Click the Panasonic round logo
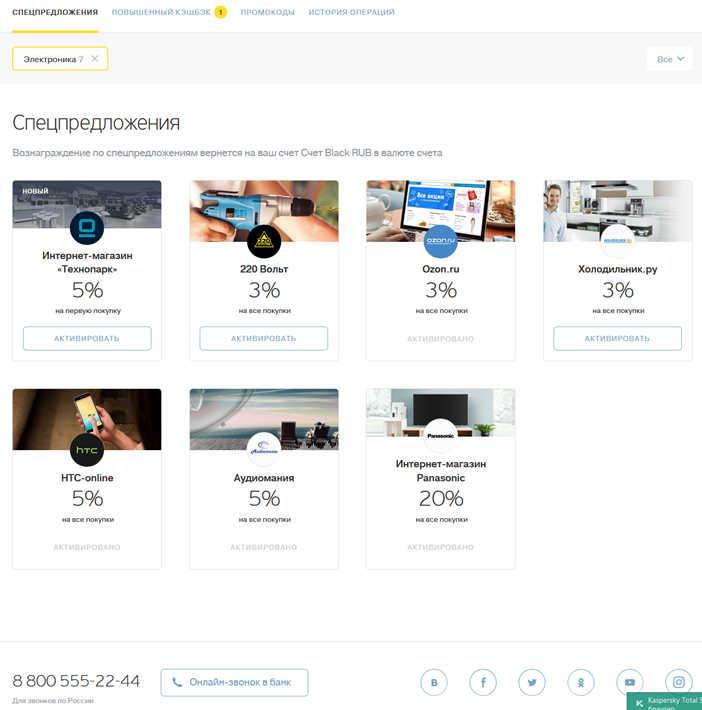Image resolution: width=702 pixels, height=710 pixels. [x=441, y=436]
